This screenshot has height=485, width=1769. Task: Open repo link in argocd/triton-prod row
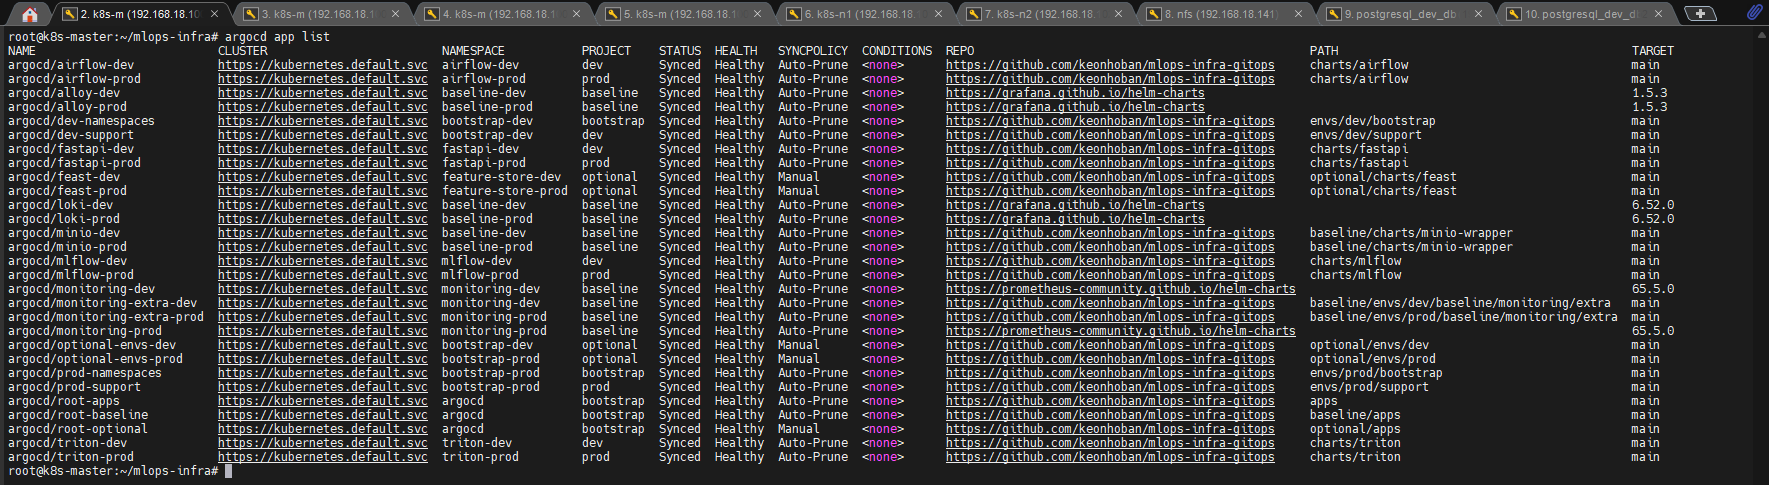click(x=1110, y=457)
